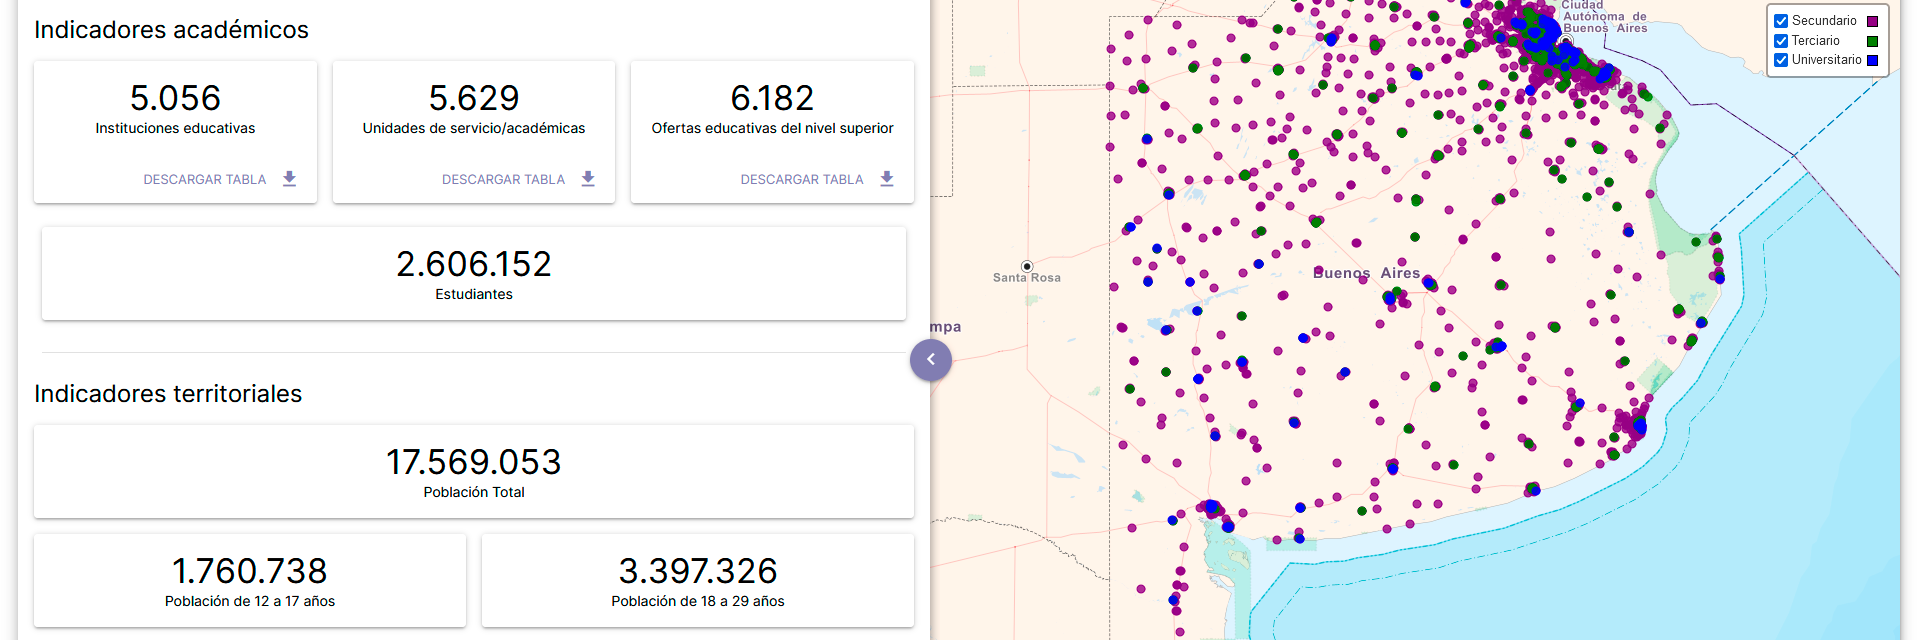Screen dimensions: 1918x640
Task: Click the Santa Rosa city marker on map
Action: click(1026, 266)
